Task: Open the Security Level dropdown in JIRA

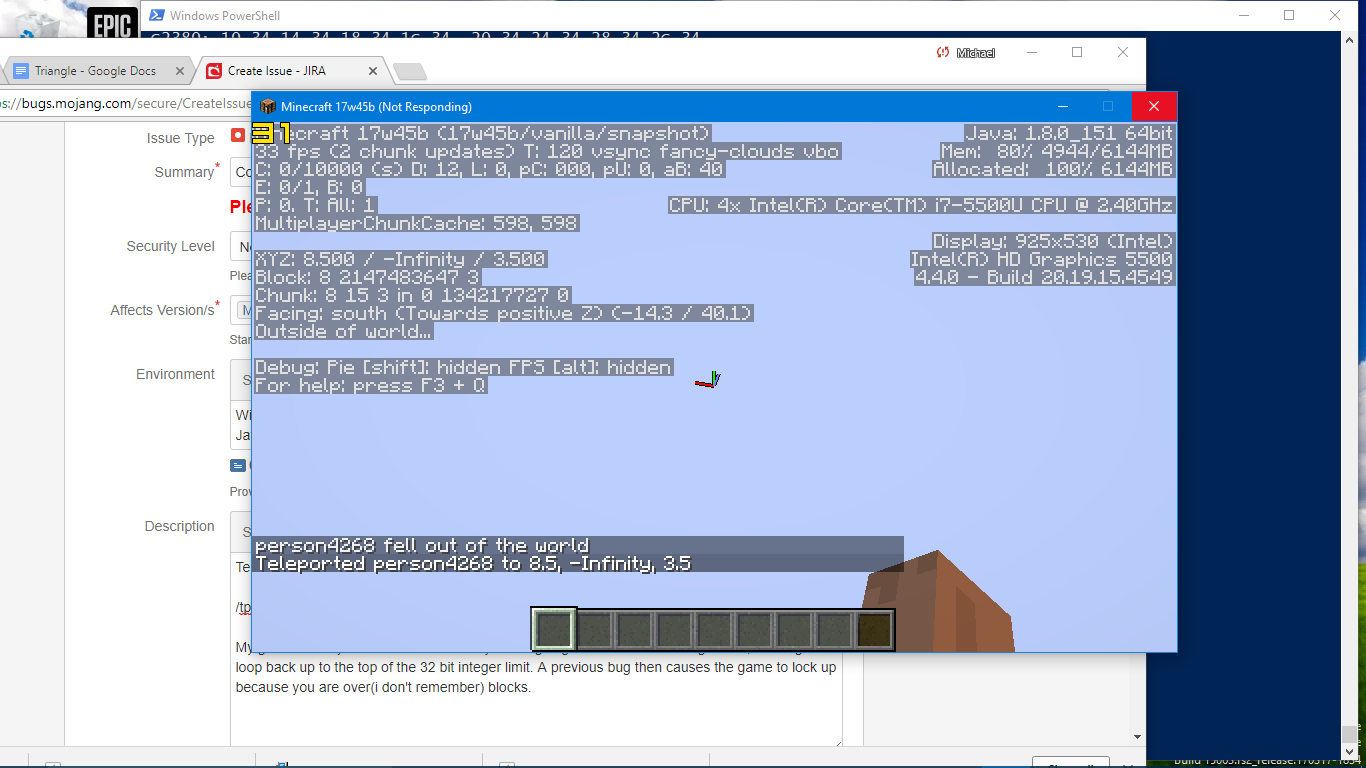Action: pos(241,246)
